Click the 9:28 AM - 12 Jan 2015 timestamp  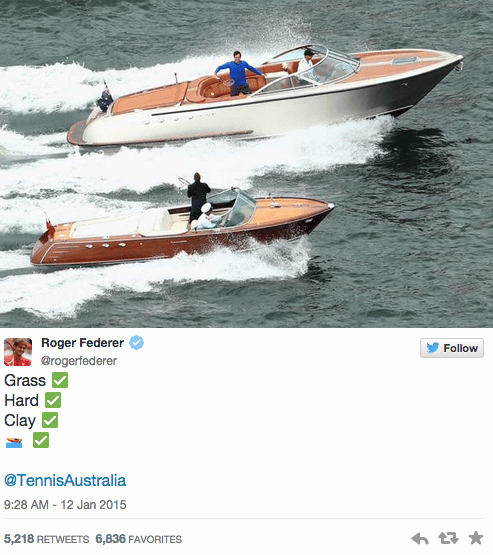pos(65,504)
